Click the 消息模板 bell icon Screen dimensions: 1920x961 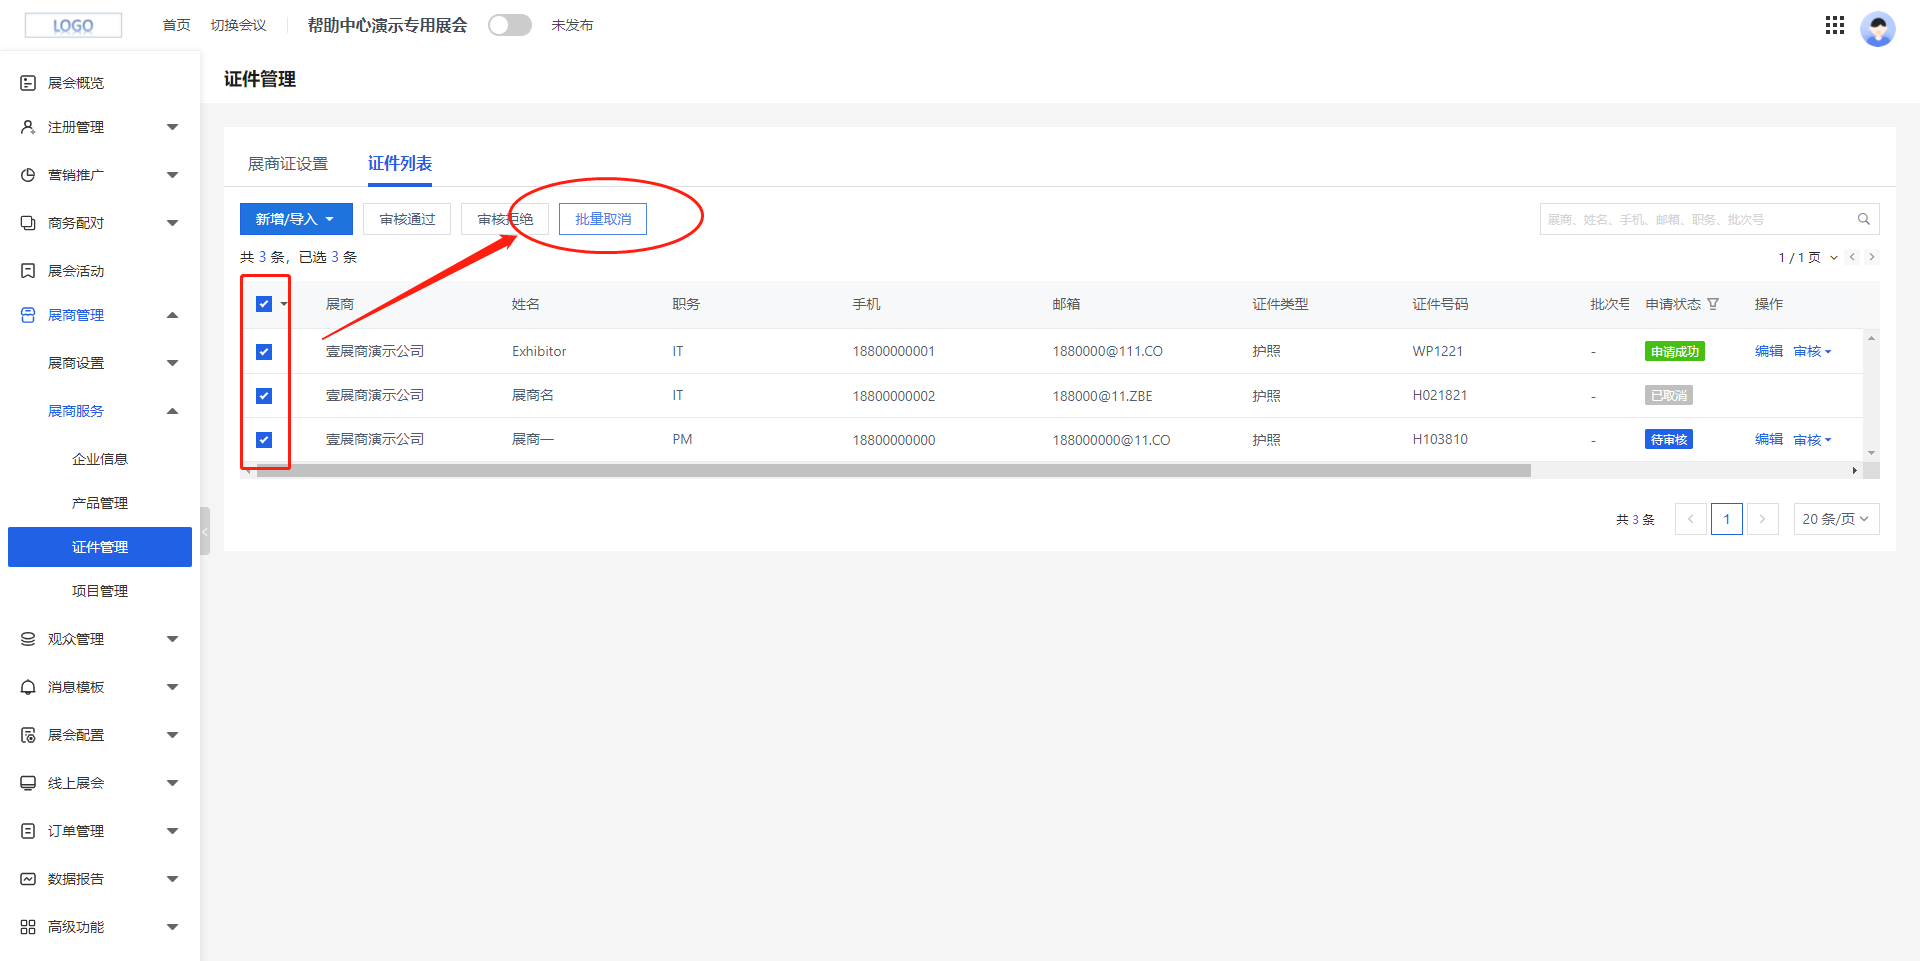click(28, 687)
